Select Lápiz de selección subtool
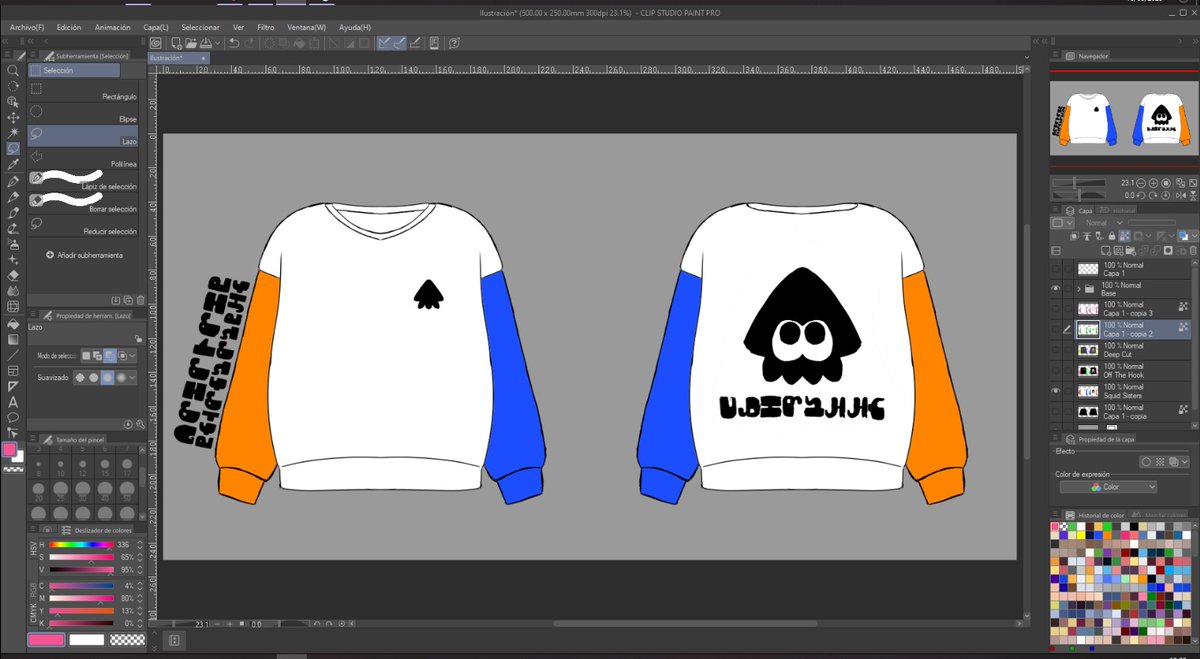This screenshot has height=659, width=1200. 83,181
